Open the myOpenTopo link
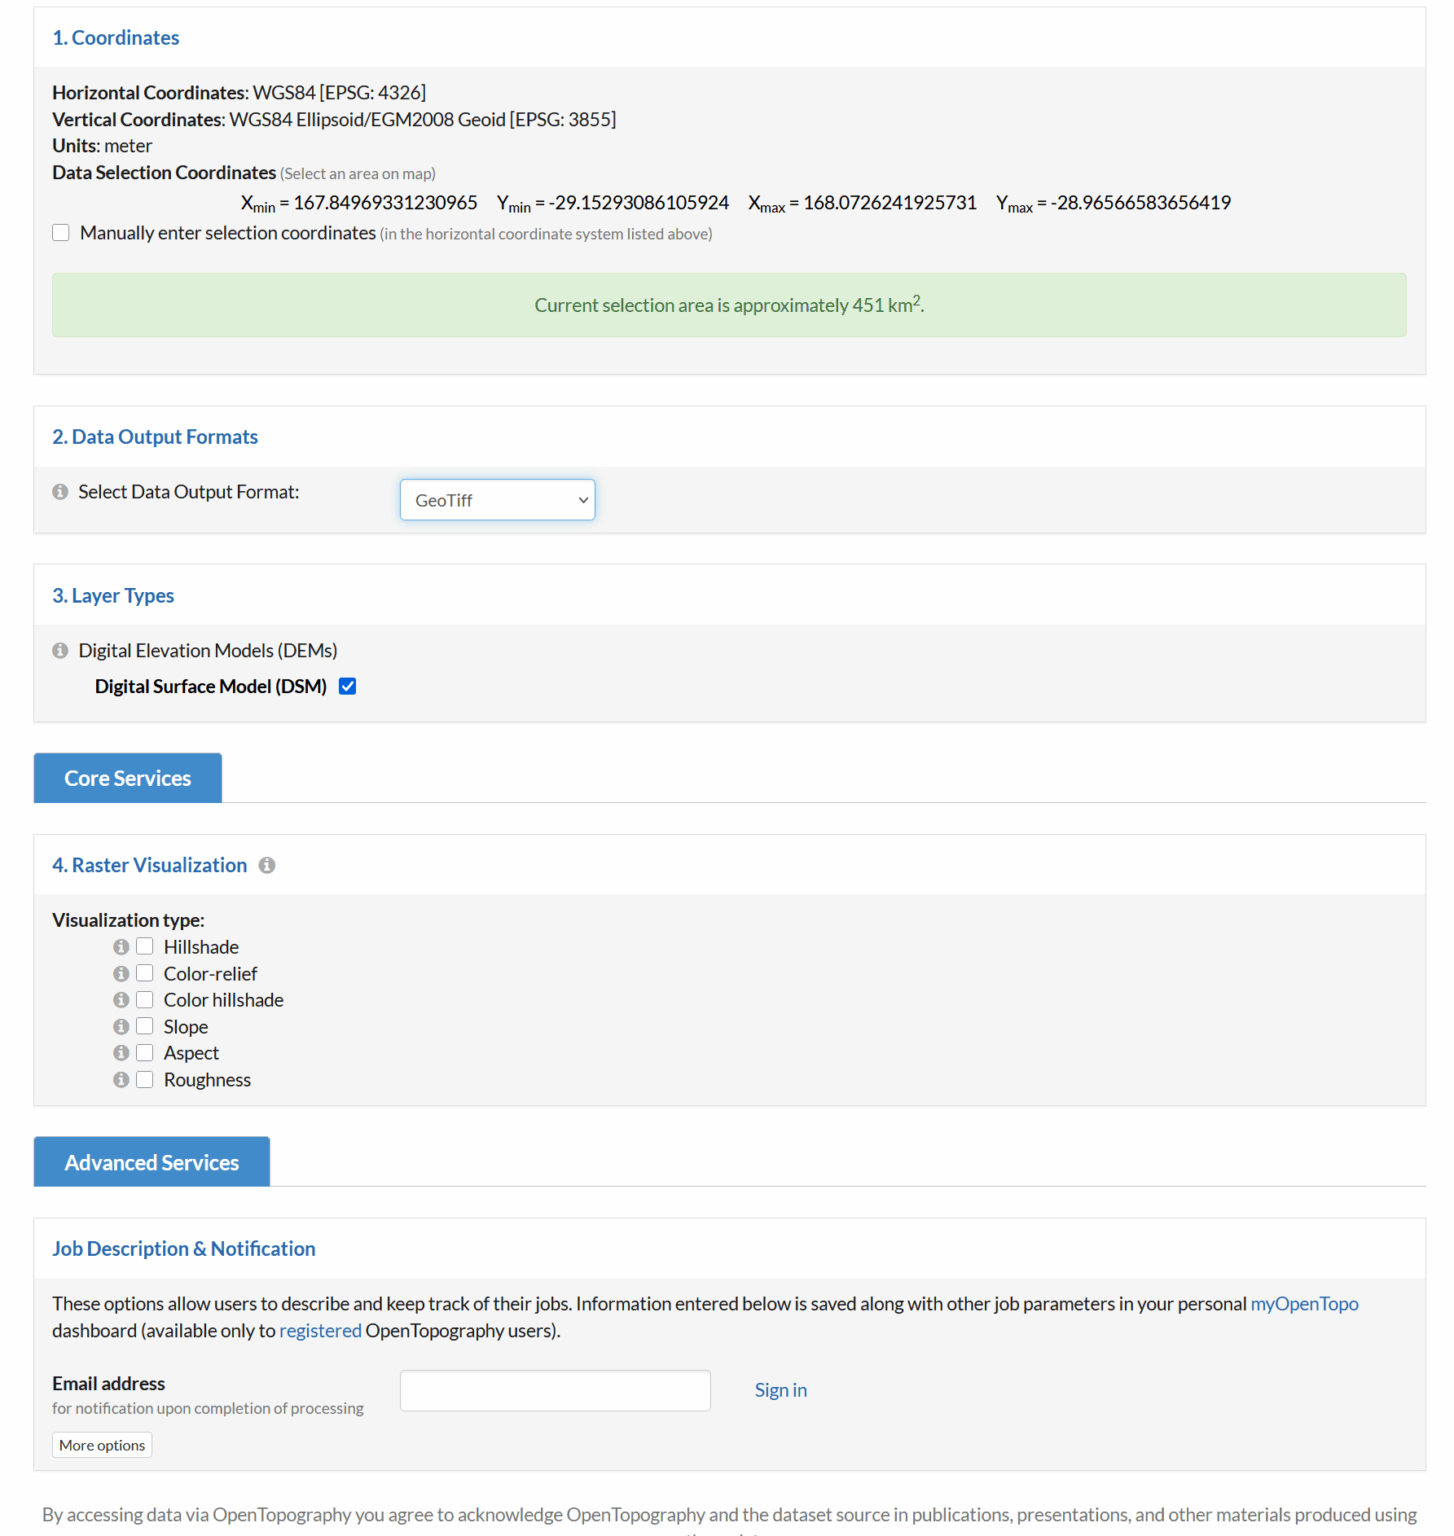Viewport: 1454px width, 1536px height. (x=1304, y=1304)
